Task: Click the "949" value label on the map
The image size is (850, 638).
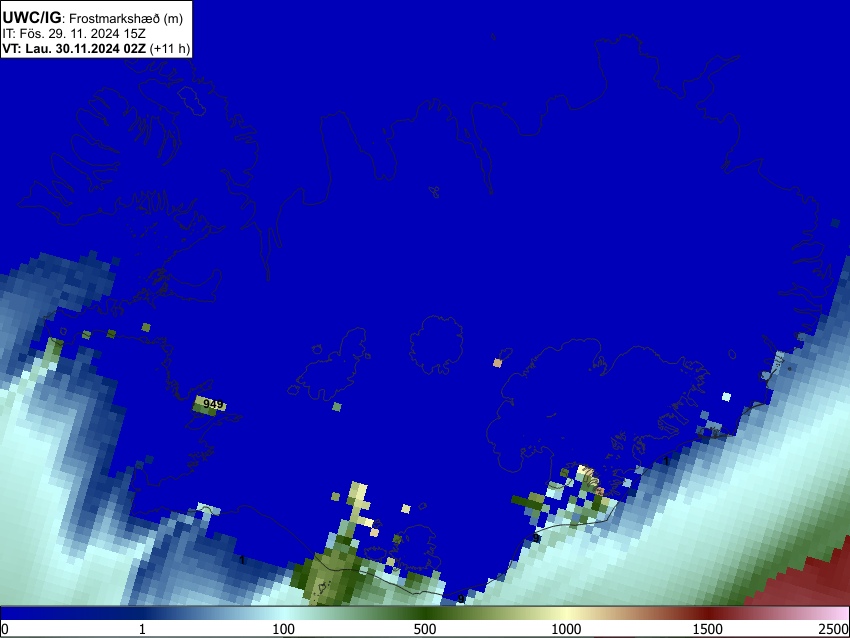Action: 212,404
